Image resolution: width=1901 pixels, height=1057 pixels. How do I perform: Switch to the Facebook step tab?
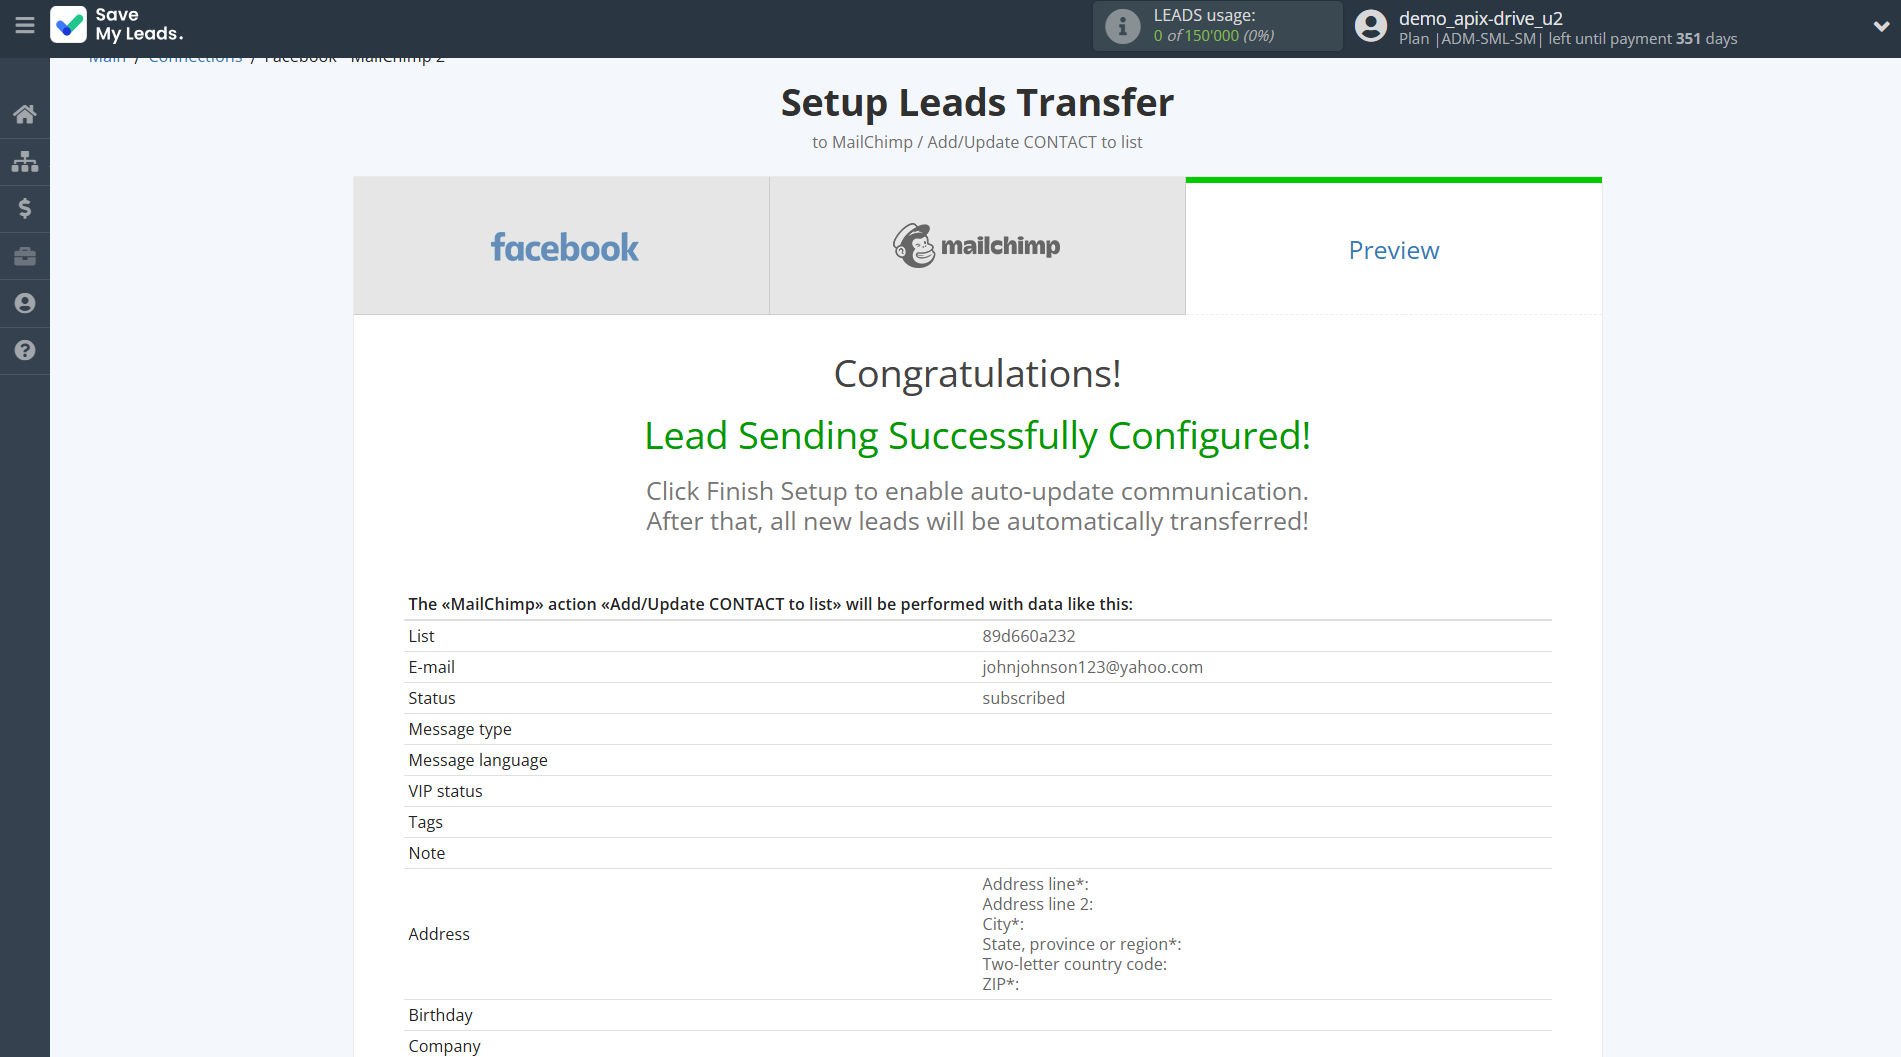tap(562, 247)
